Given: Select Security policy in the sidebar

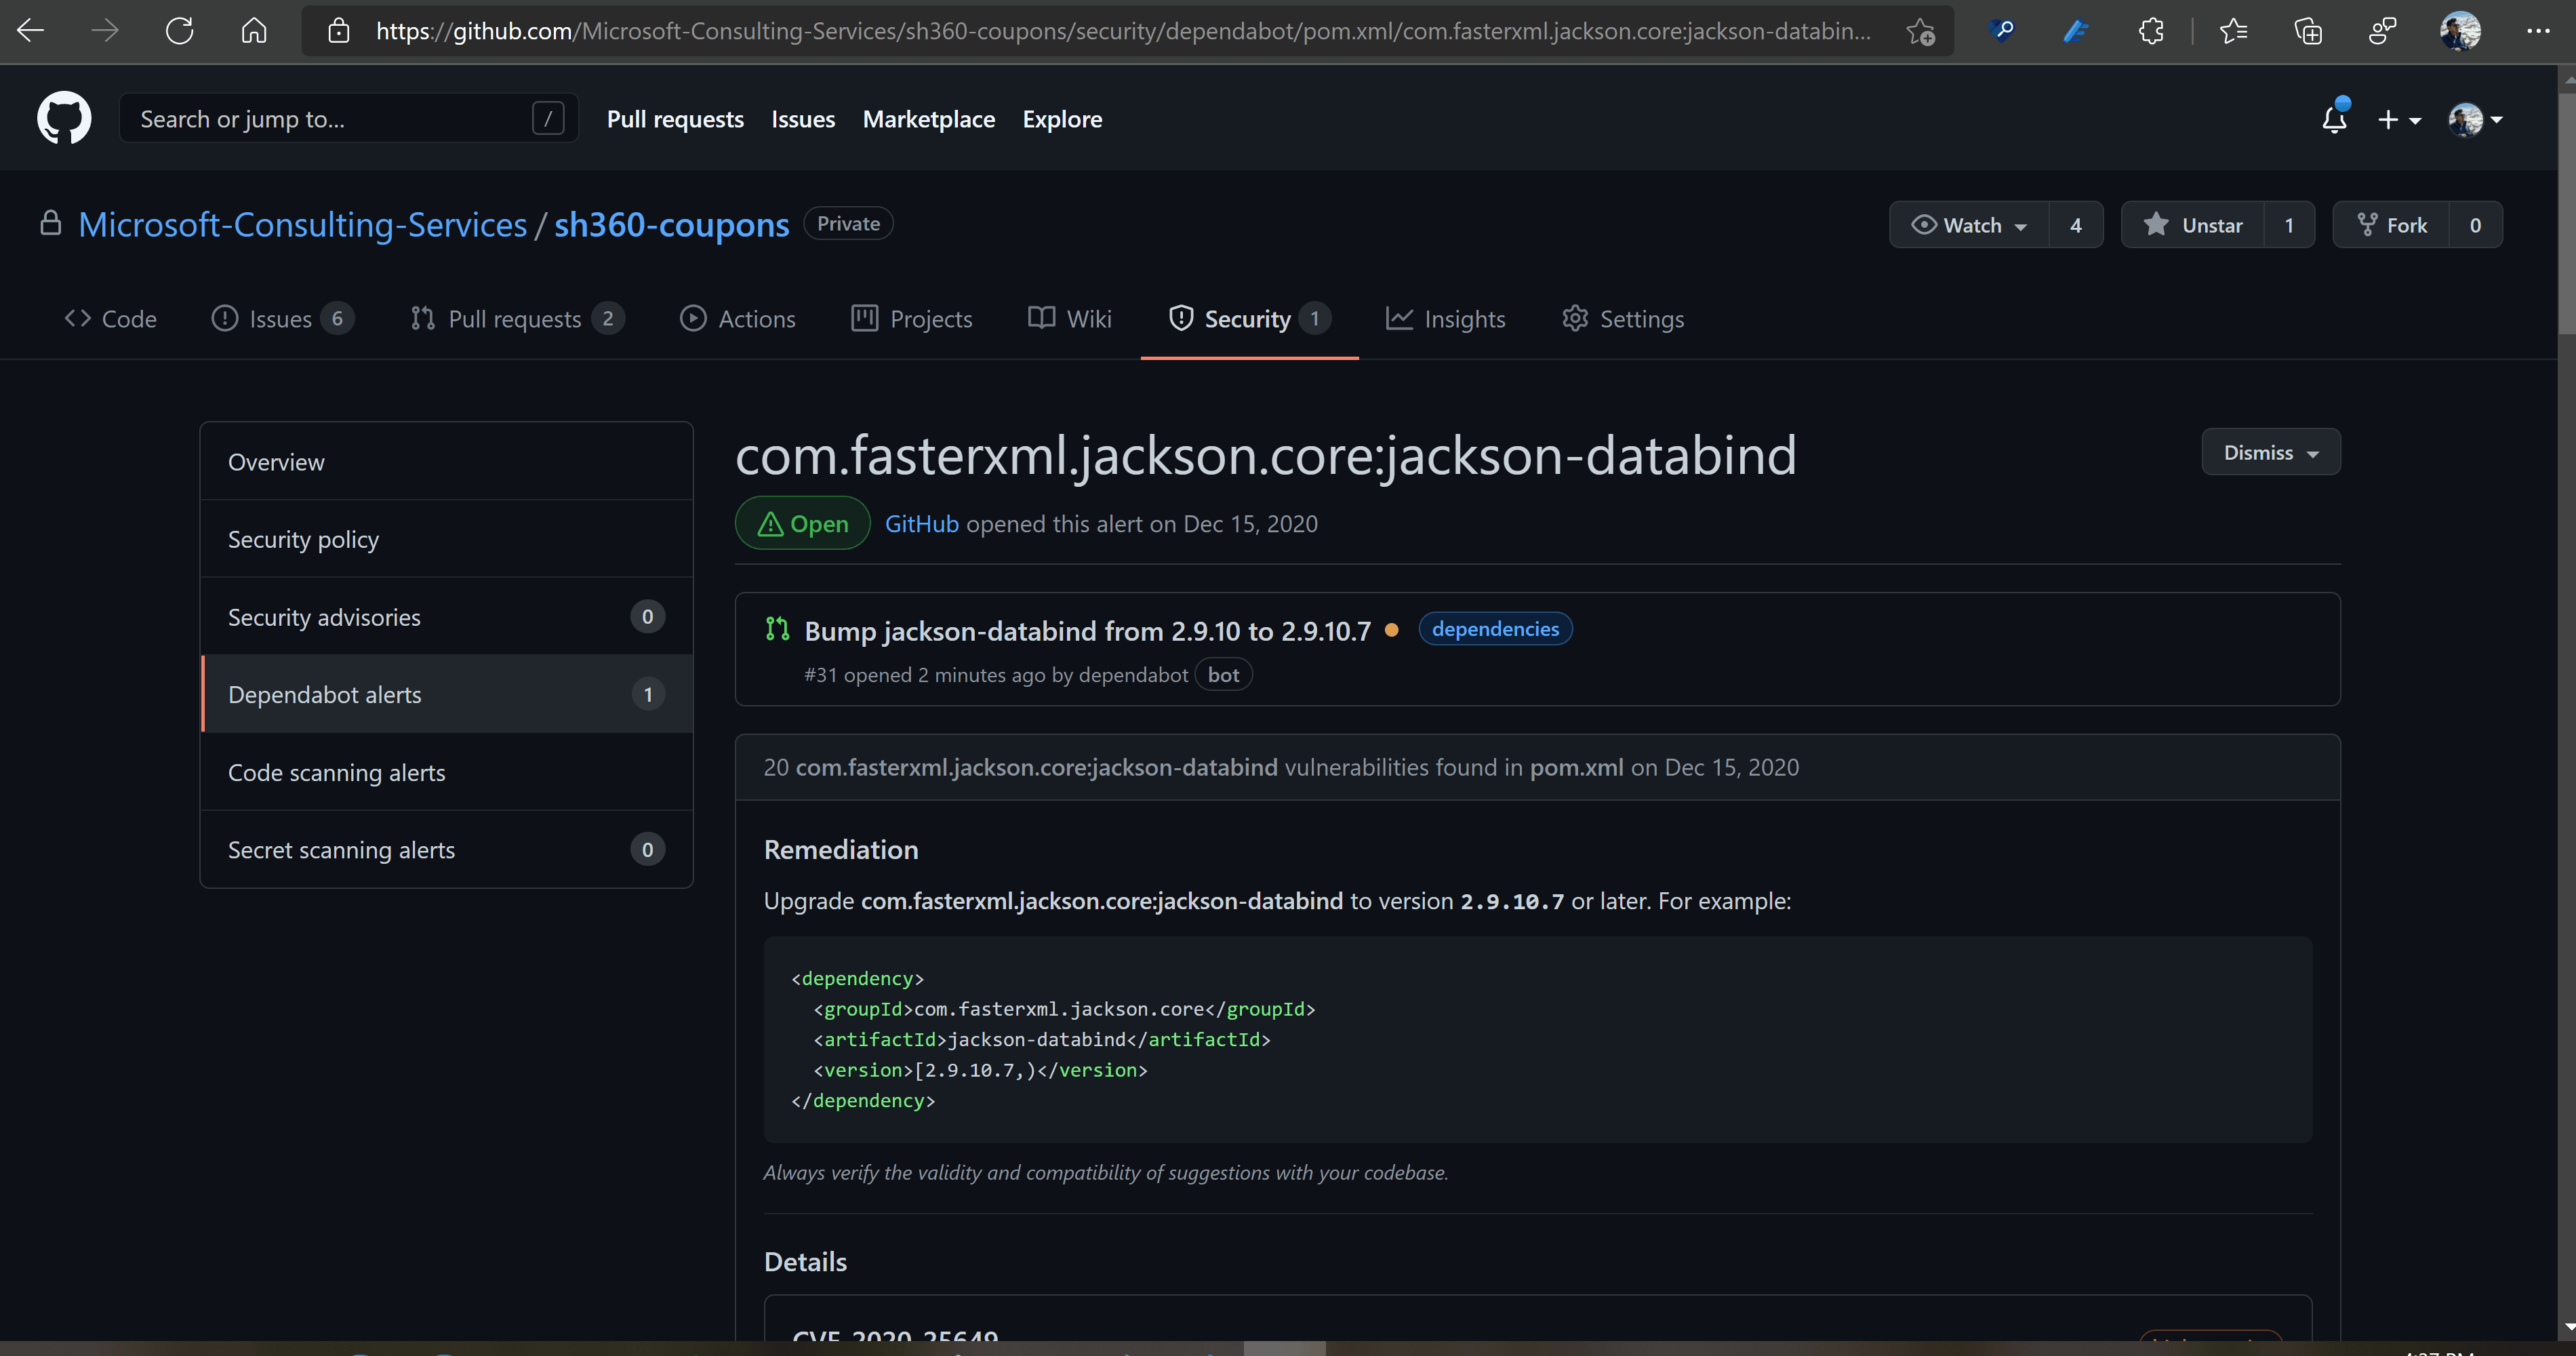Looking at the screenshot, I should pyautogui.click(x=446, y=539).
